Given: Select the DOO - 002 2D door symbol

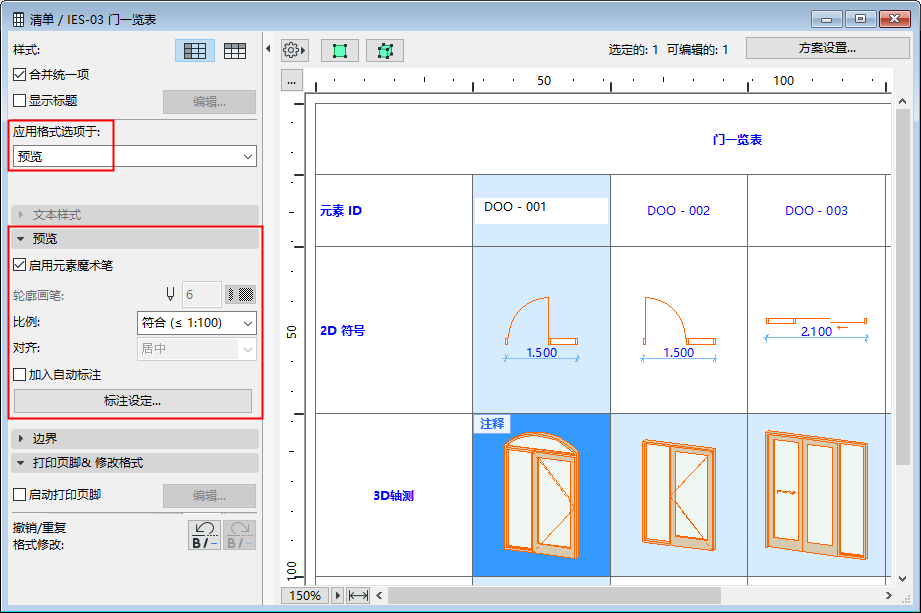Looking at the screenshot, I should click(679, 329).
